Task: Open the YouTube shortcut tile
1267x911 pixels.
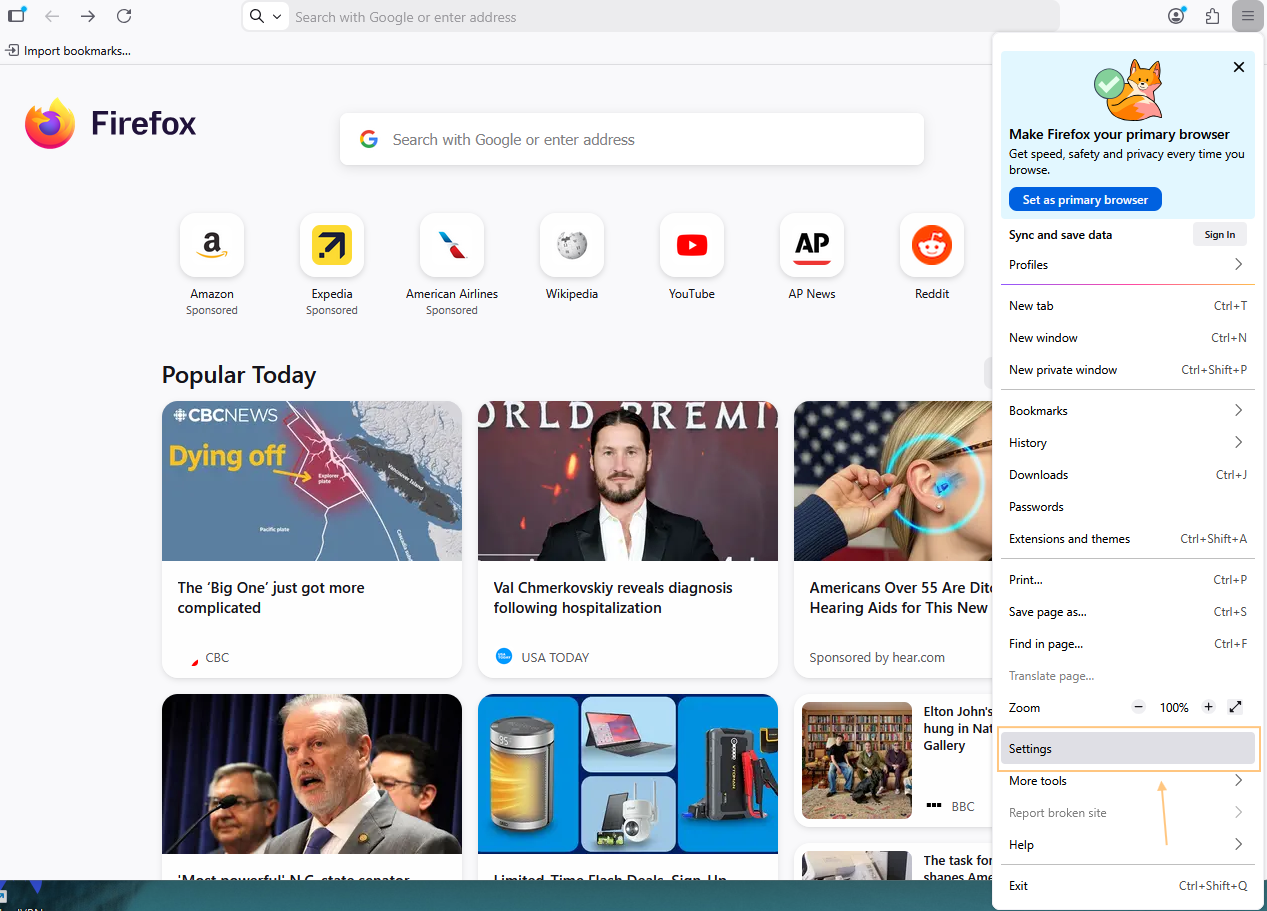Action: [691, 245]
